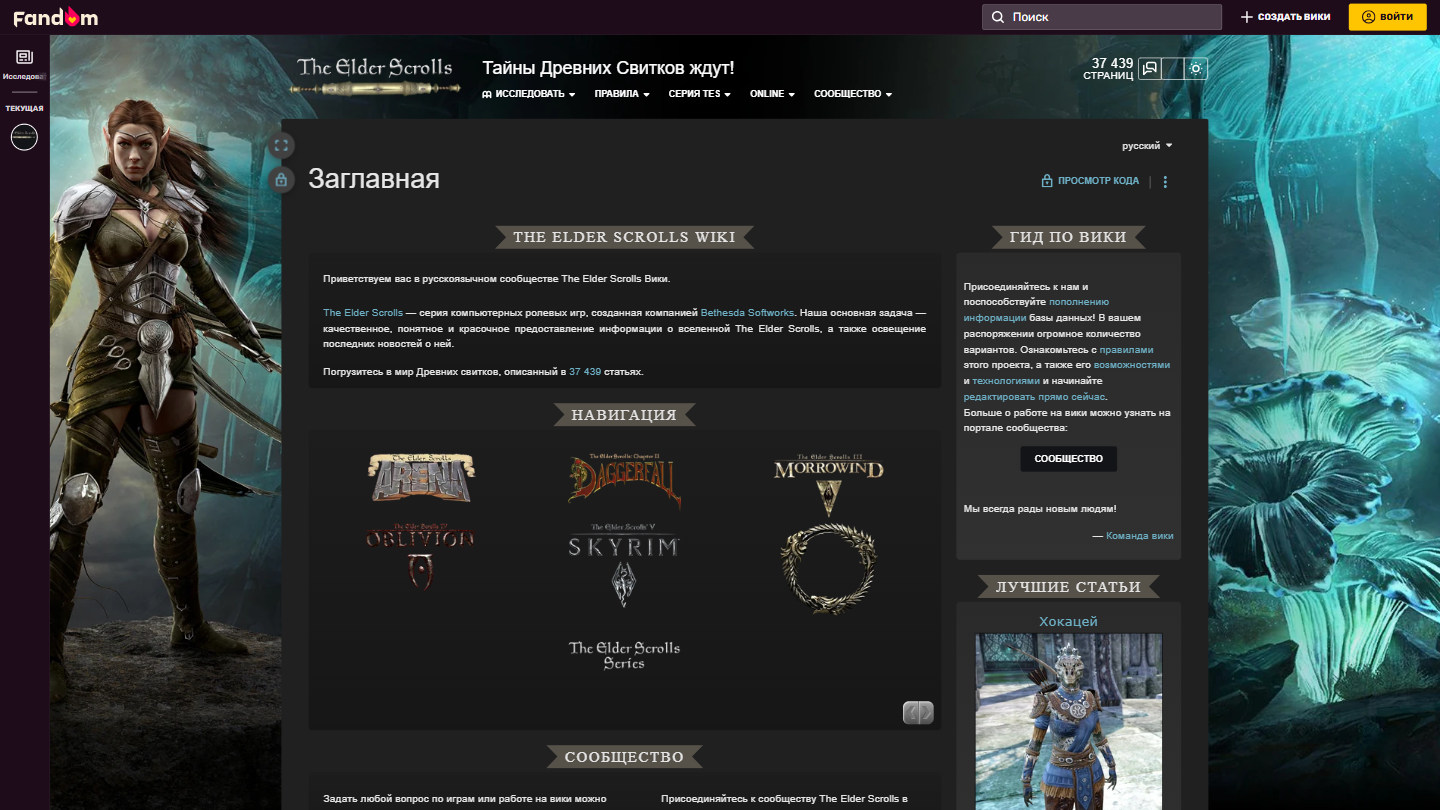Click the пополнению информации link
1440x810 pixels.
click(1036, 309)
